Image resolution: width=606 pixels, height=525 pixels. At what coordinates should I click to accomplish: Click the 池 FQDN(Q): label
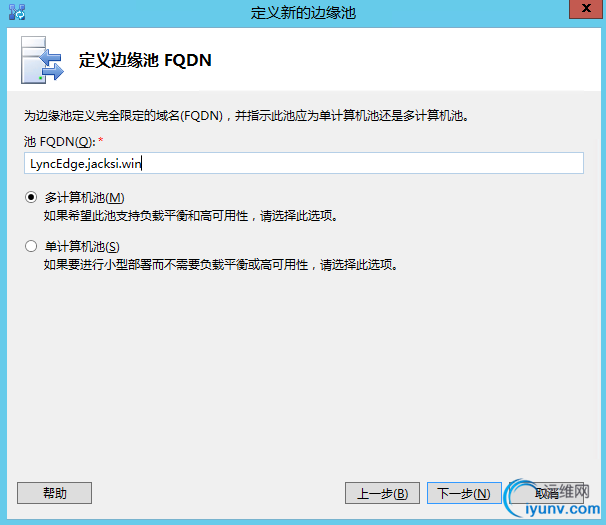(60, 142)
